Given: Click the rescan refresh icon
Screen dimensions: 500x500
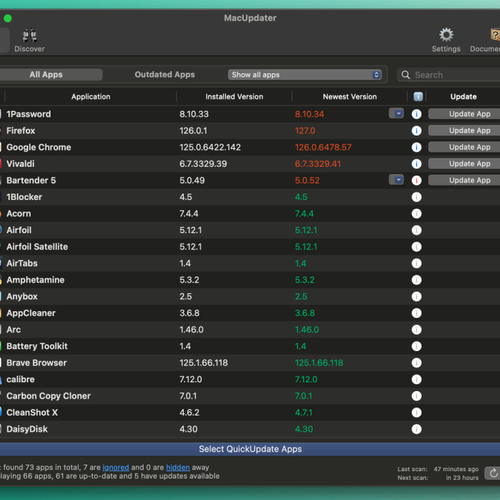Looking at the screenshot, I should (493, 473).
